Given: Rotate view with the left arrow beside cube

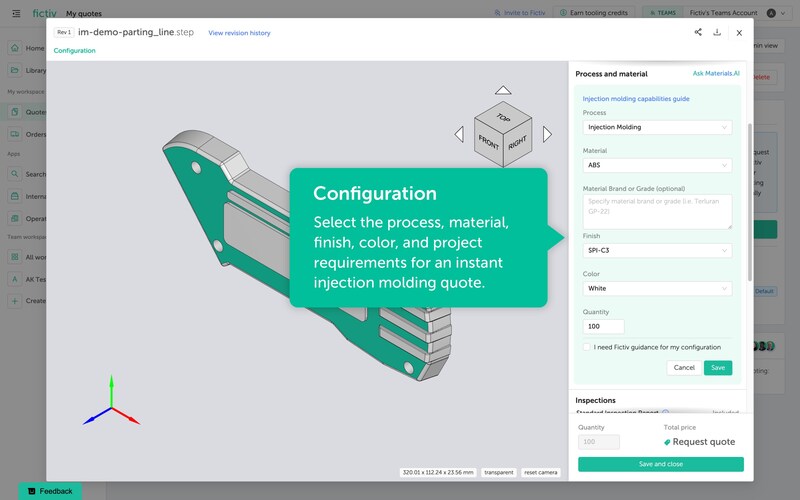Looking at the screenshot, I should 459,134.
